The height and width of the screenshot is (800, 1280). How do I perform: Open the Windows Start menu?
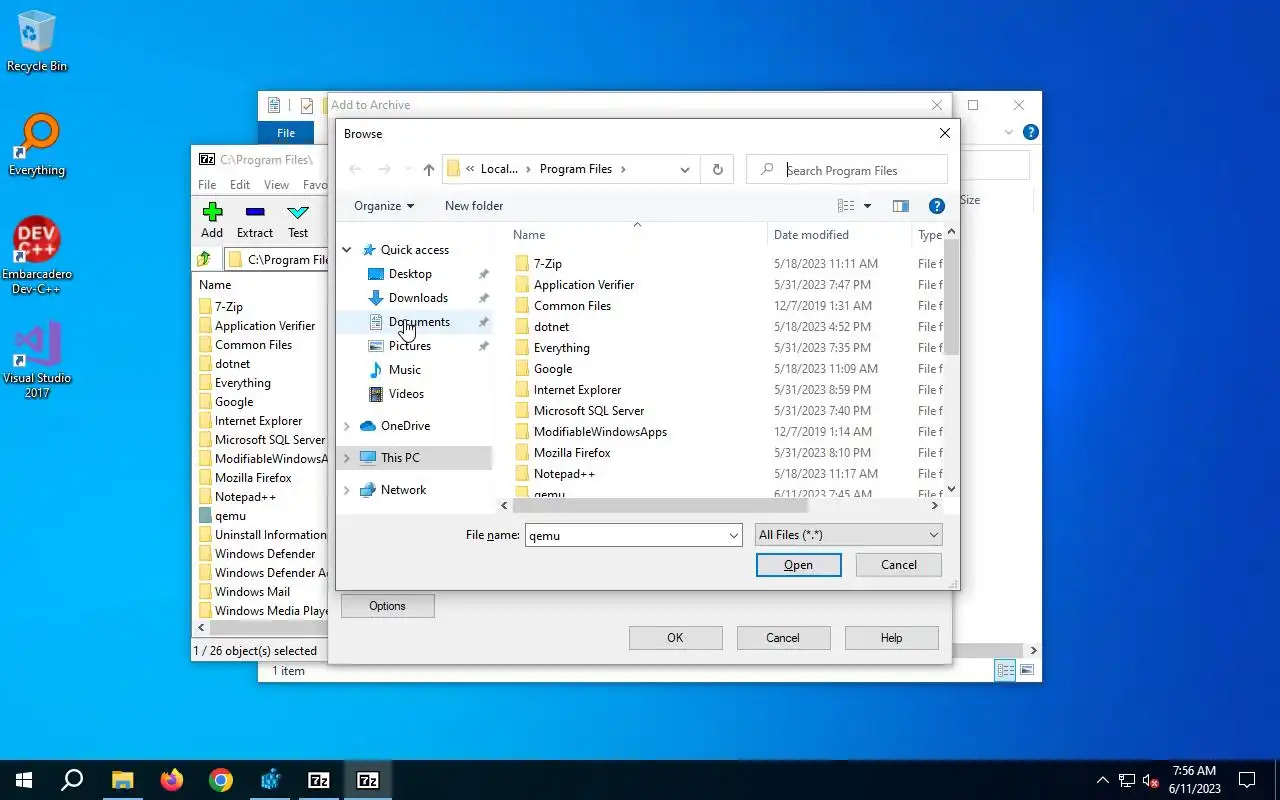pos(24,780)
